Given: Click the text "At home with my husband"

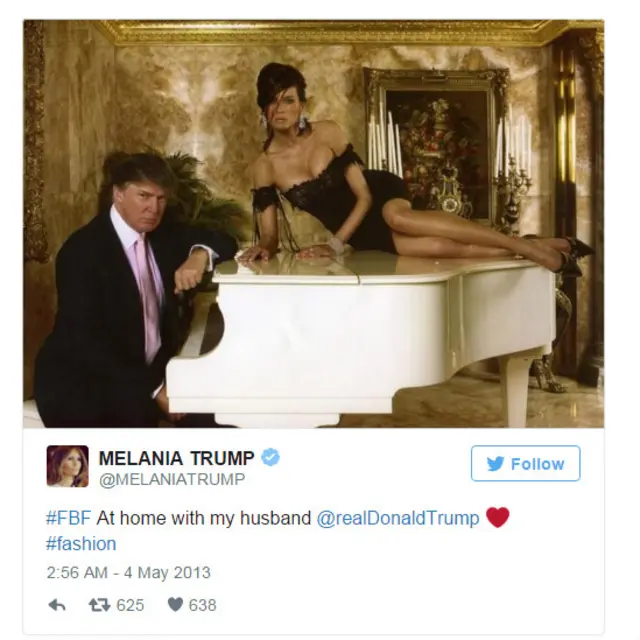Looking at the screenshot, I should click(x=204, y=518).
